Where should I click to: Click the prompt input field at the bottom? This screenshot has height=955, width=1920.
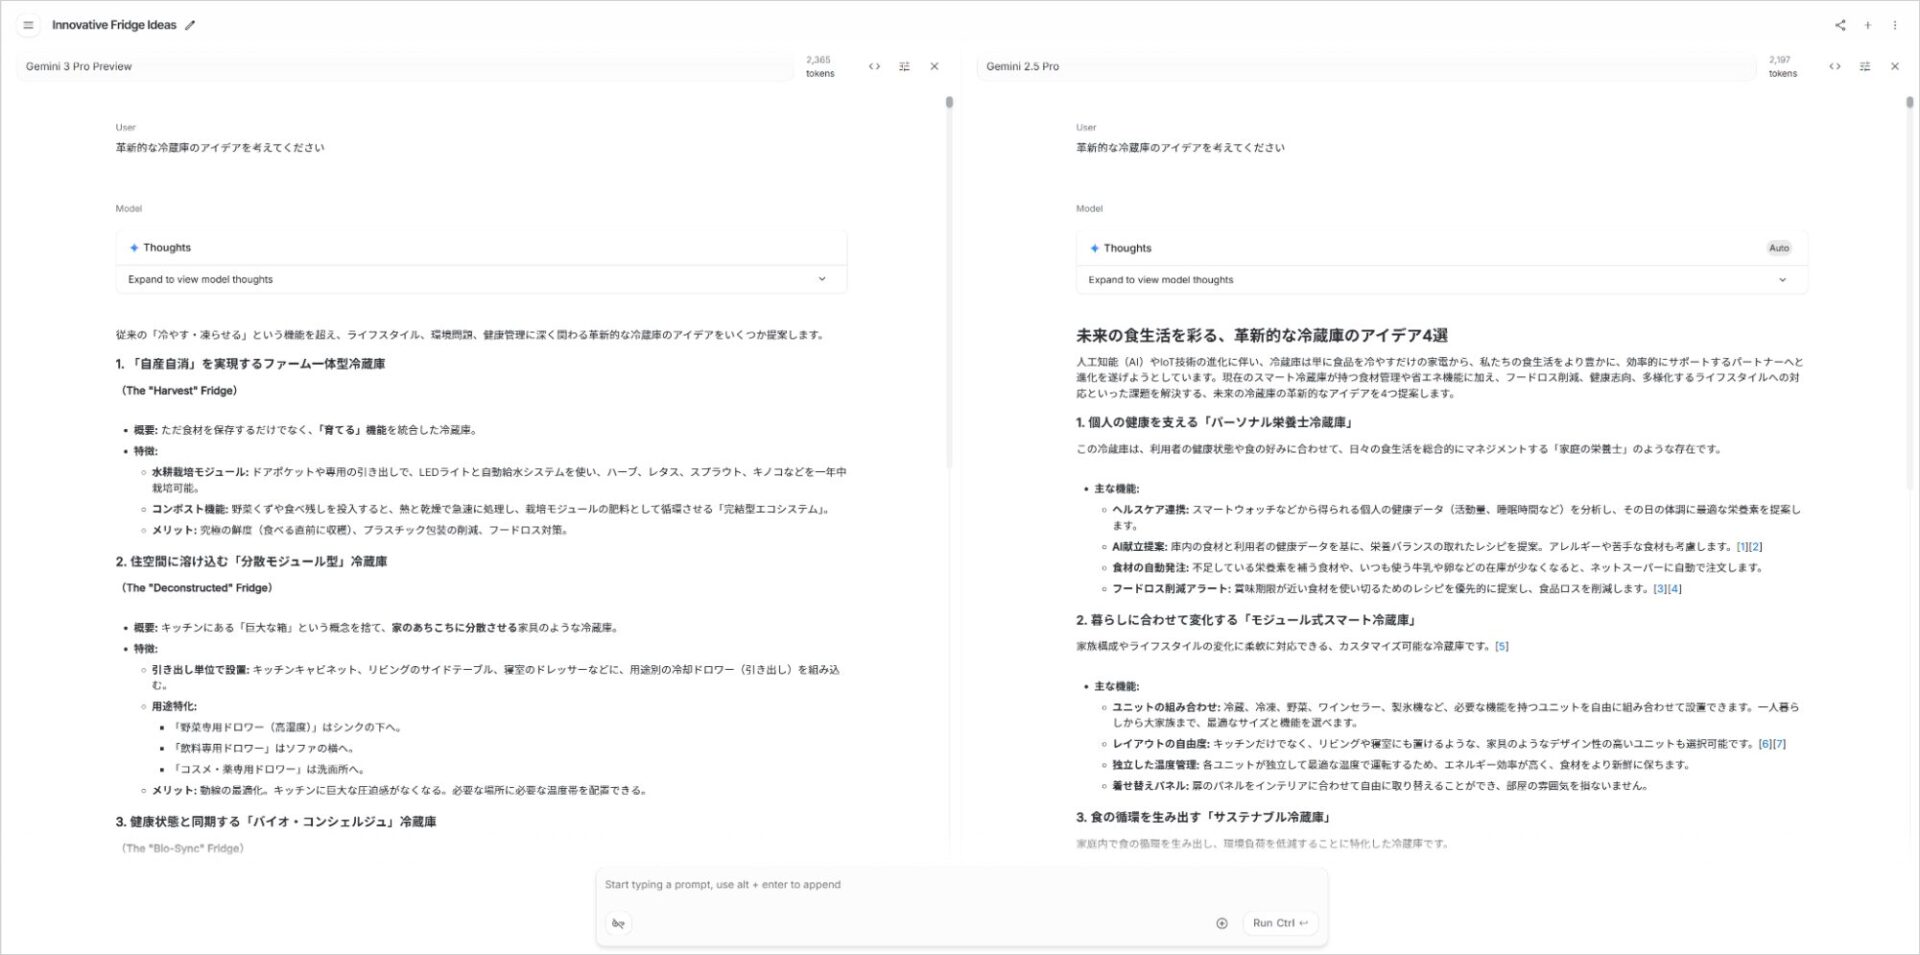point(900,884)
